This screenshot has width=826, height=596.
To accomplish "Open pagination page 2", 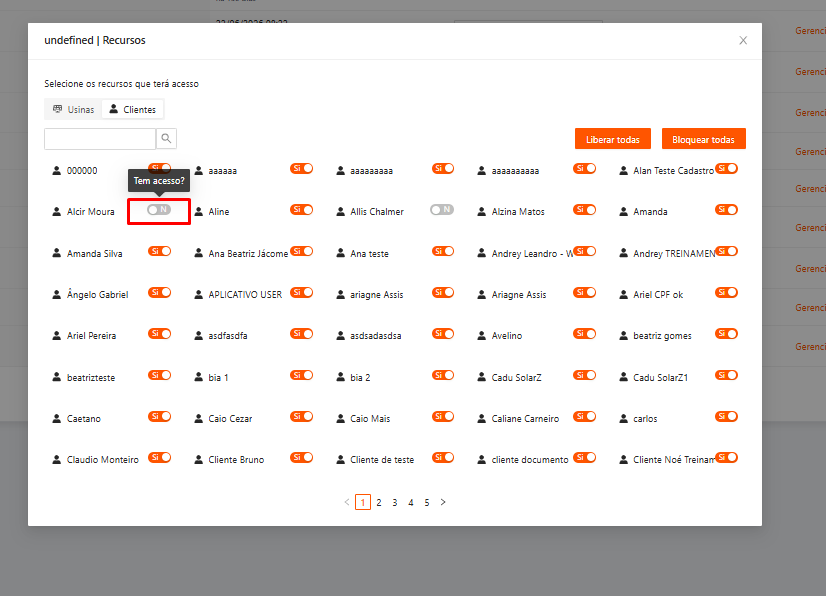I will point(379,502).
